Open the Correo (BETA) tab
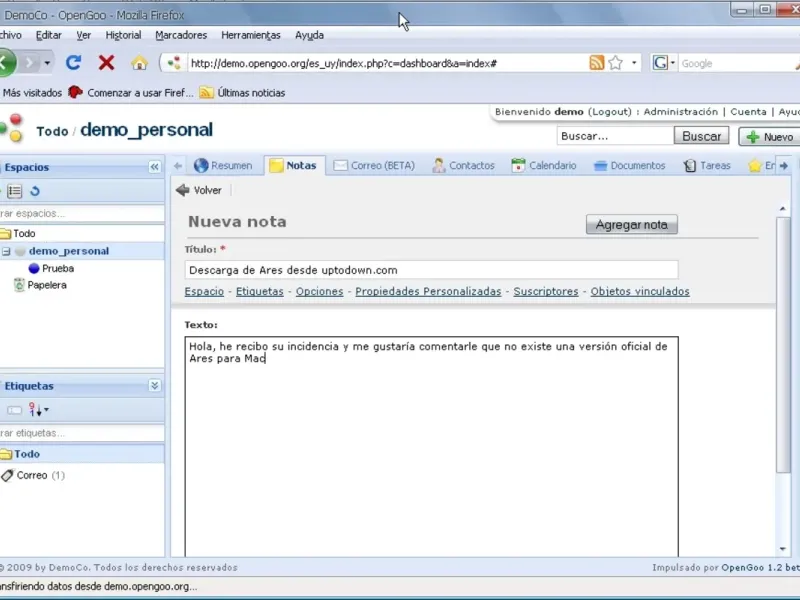This screenshot has height=600, width=800. pos(374,165)
